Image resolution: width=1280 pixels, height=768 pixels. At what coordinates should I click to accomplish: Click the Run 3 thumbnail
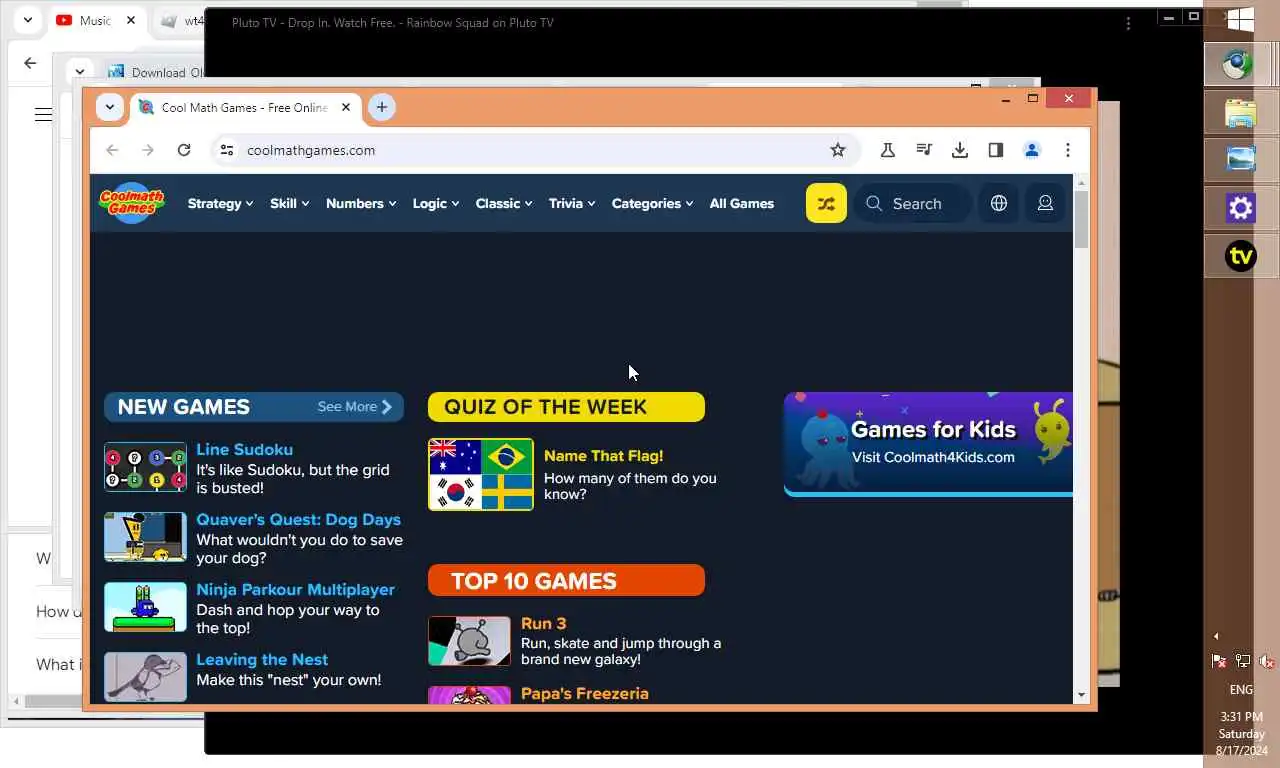pos(469,641)
